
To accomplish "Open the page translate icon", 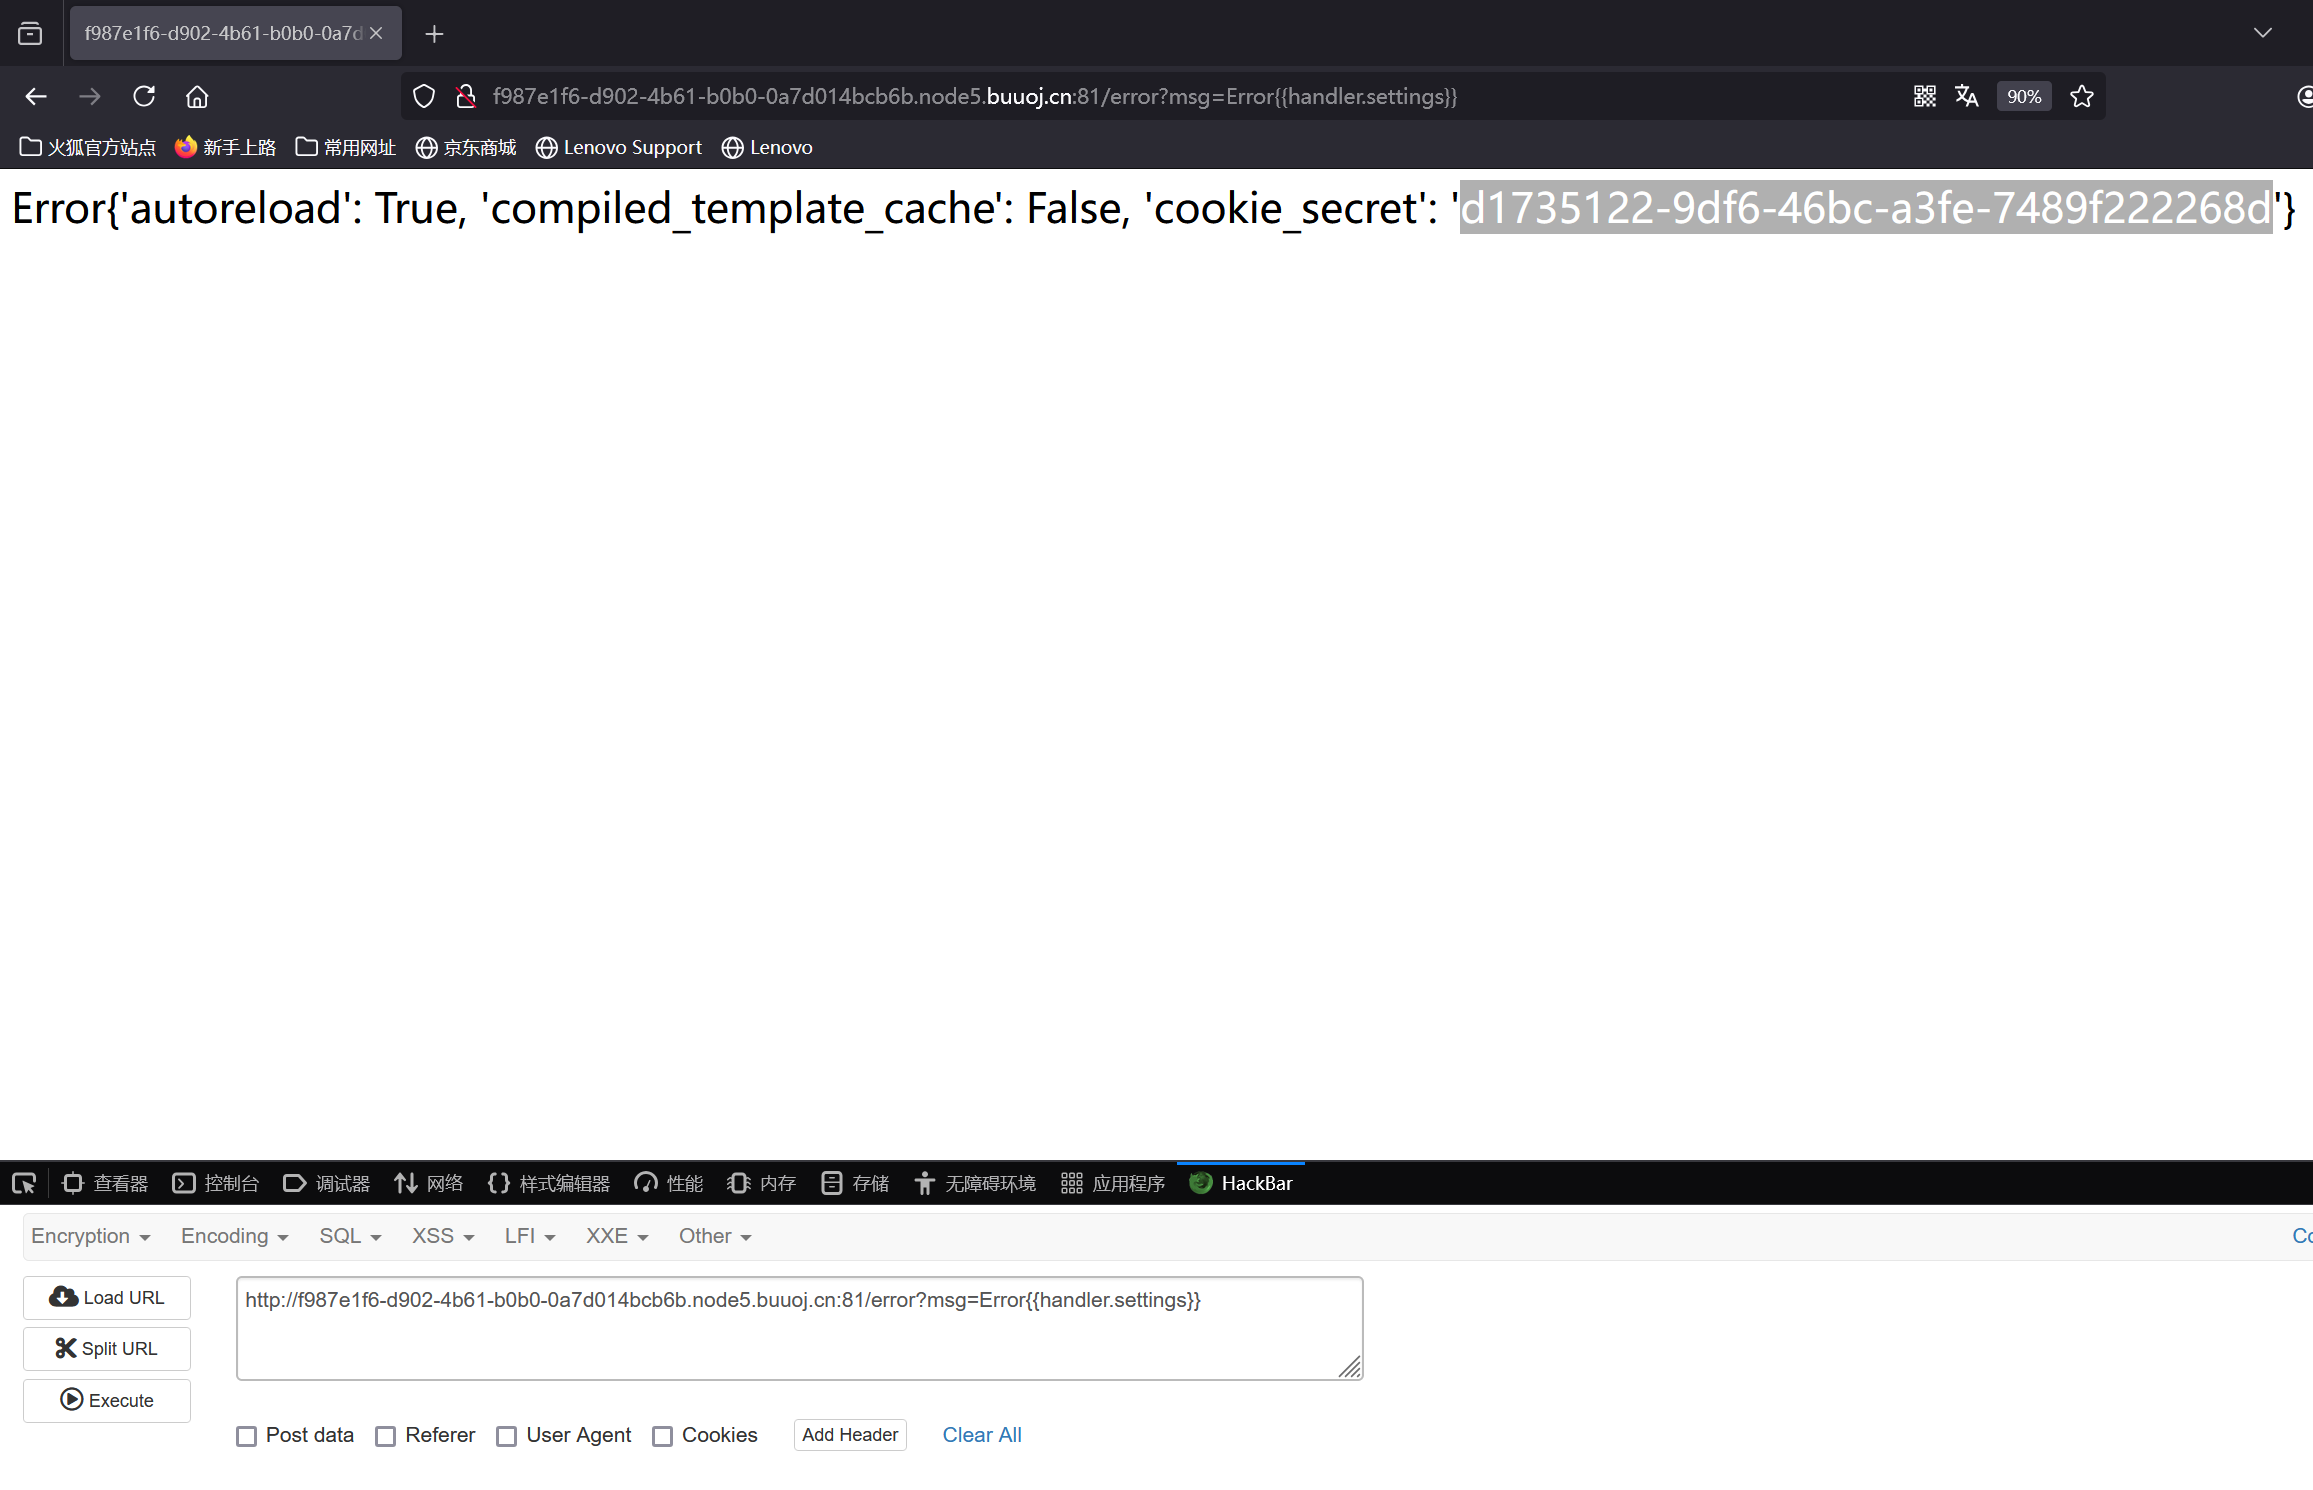I will point(1966,96).
